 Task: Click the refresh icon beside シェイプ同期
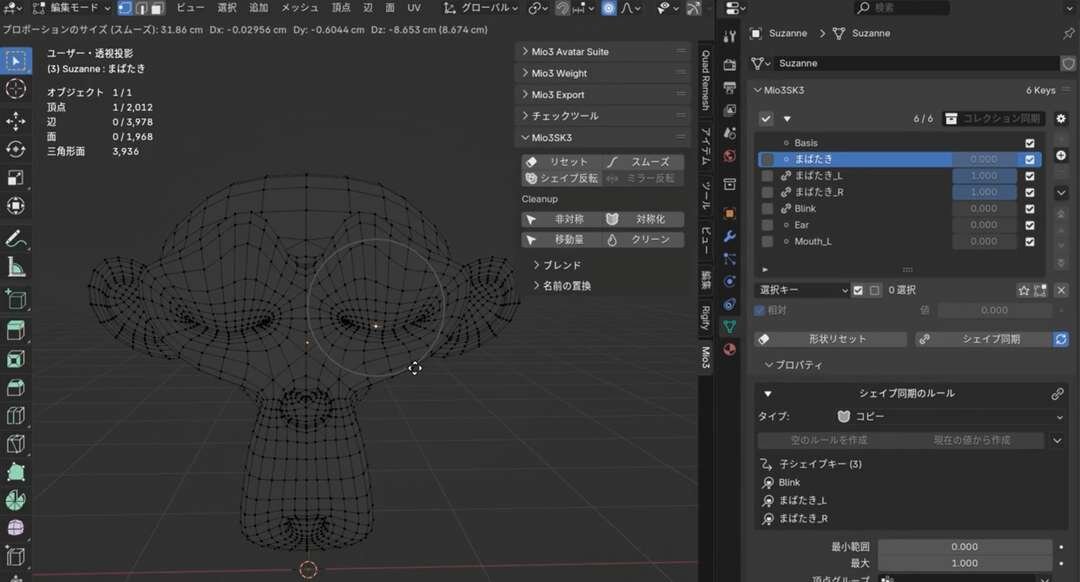[1061, 339]
